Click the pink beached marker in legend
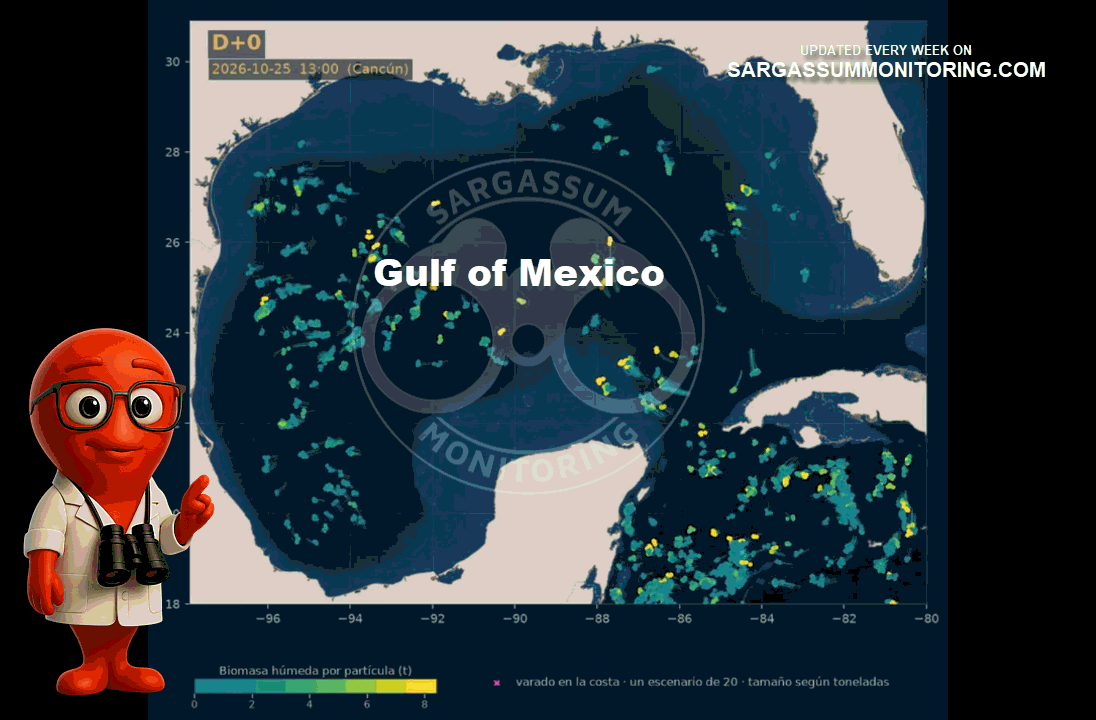The height and width of the screenshot is (720, 1096). click(497, 683)
